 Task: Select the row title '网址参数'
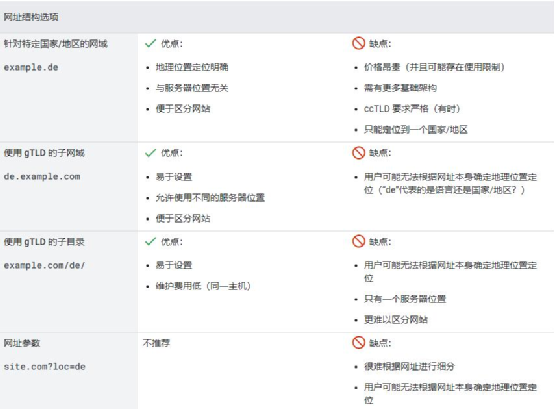(x=22, y=343)
